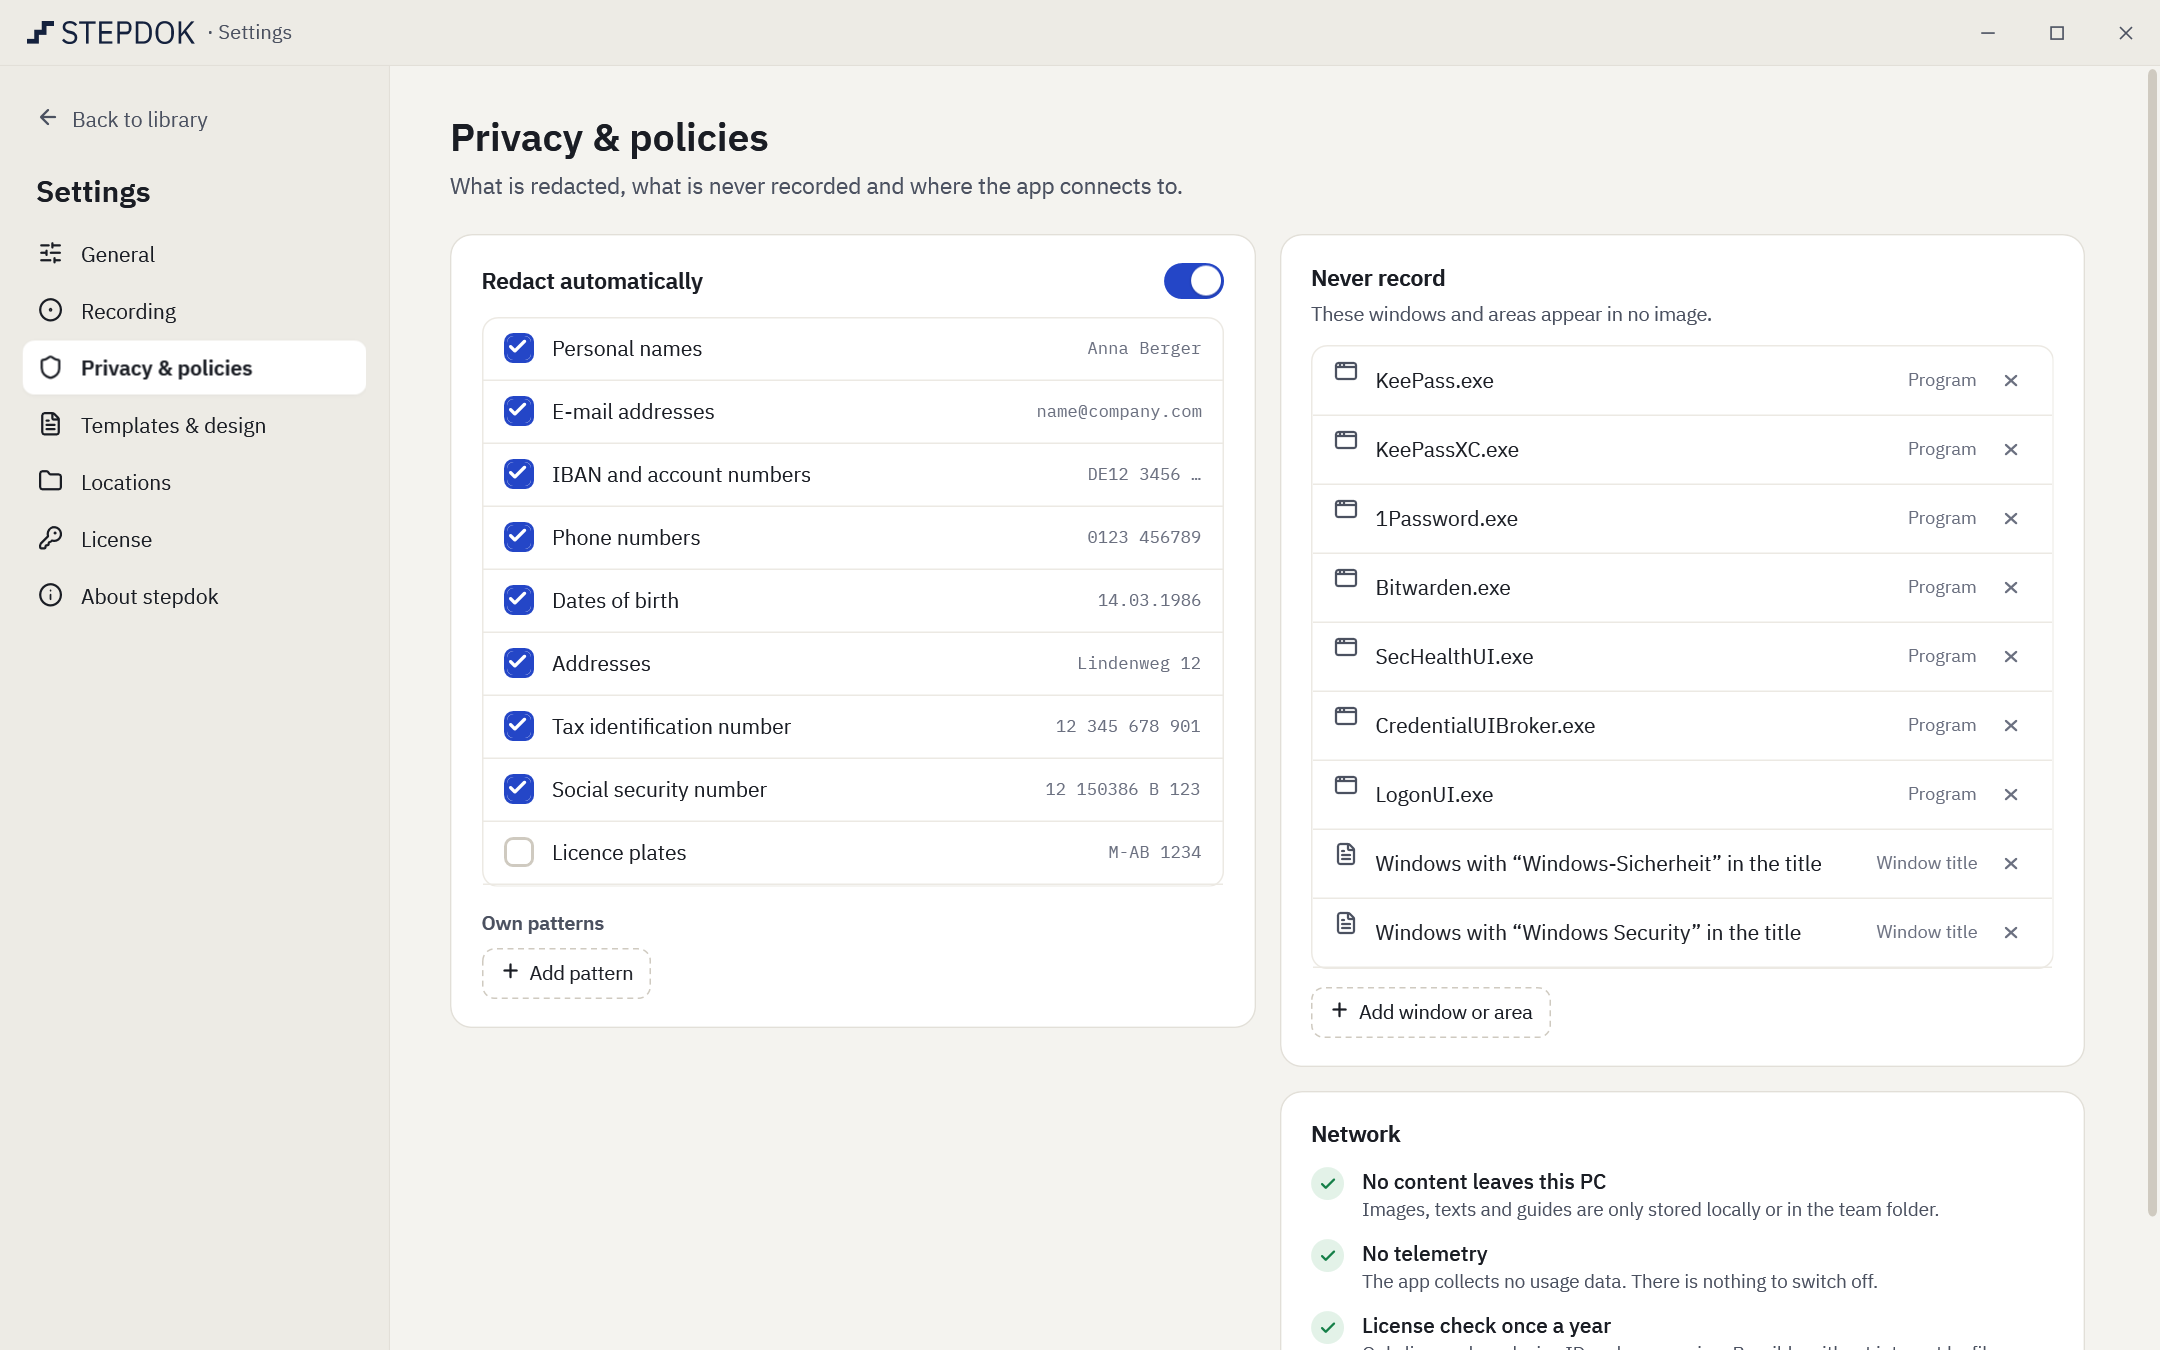Add window or area to never record
Screen dimensions: 2160x1350
coord(1431,1012)
